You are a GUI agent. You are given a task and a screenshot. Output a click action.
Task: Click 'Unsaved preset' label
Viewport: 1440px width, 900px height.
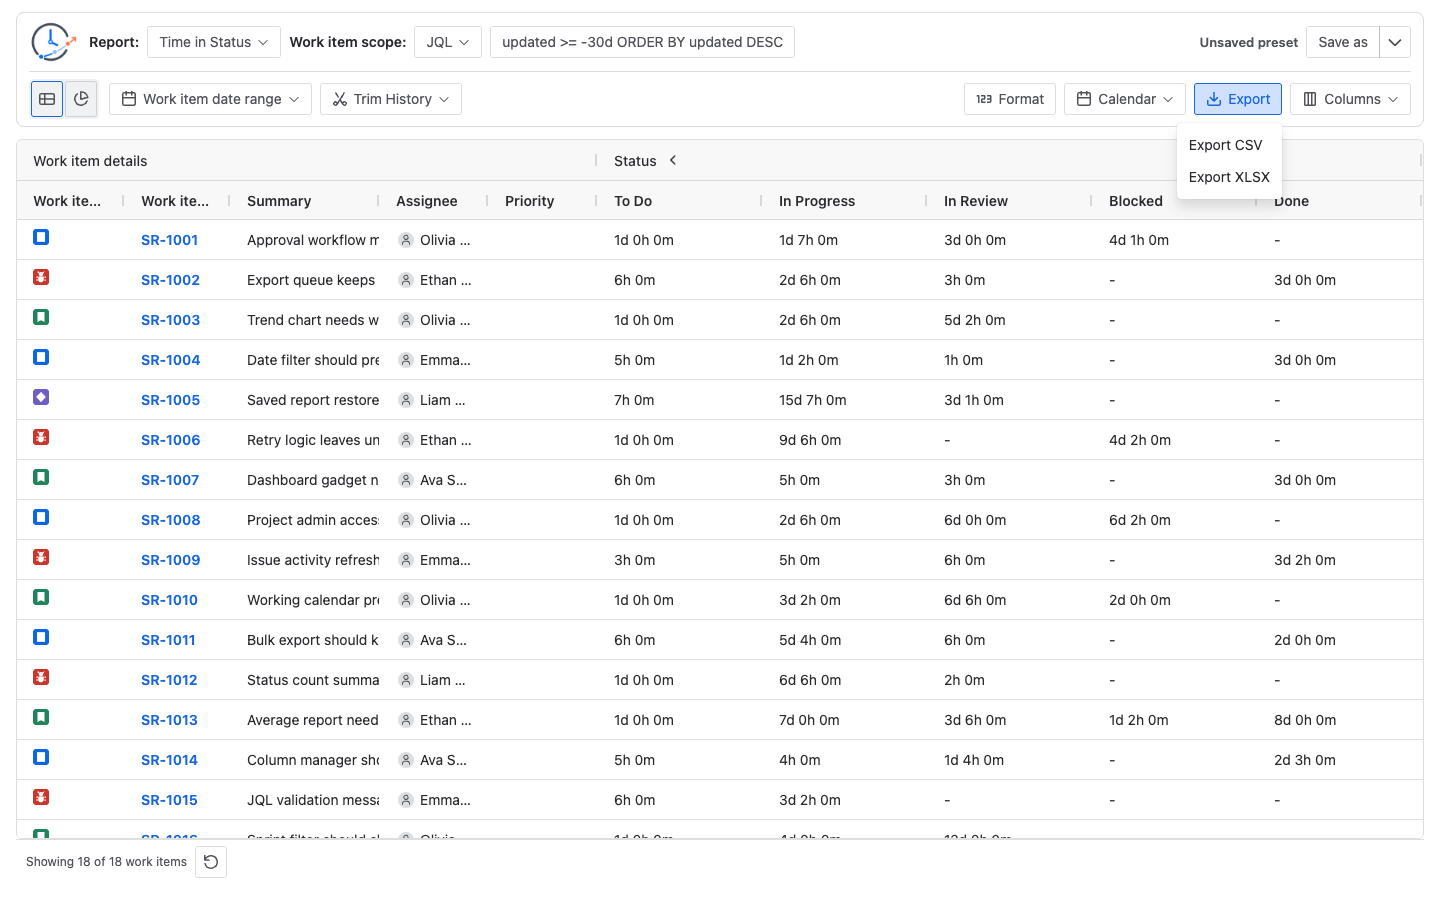pos(1249,42)
